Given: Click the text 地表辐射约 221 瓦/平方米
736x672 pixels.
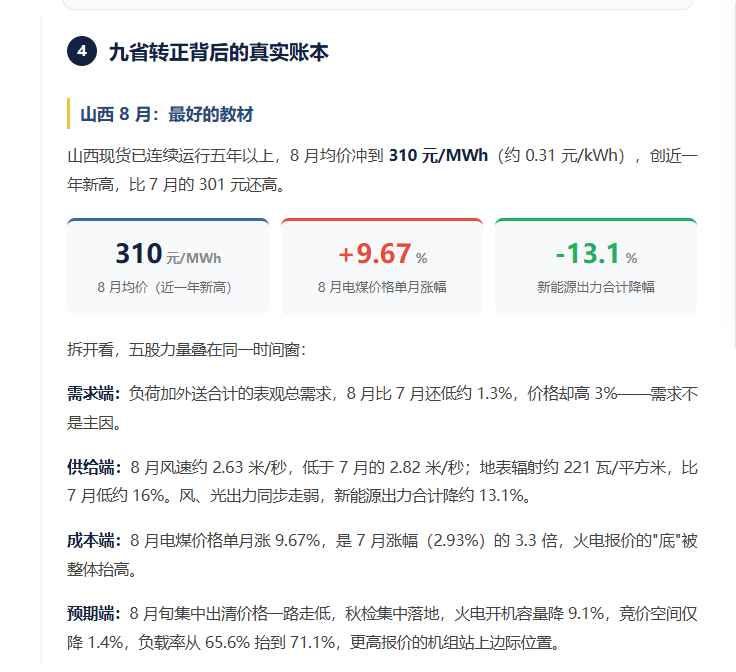Looking at the screenshot, I should pos(573,467).
